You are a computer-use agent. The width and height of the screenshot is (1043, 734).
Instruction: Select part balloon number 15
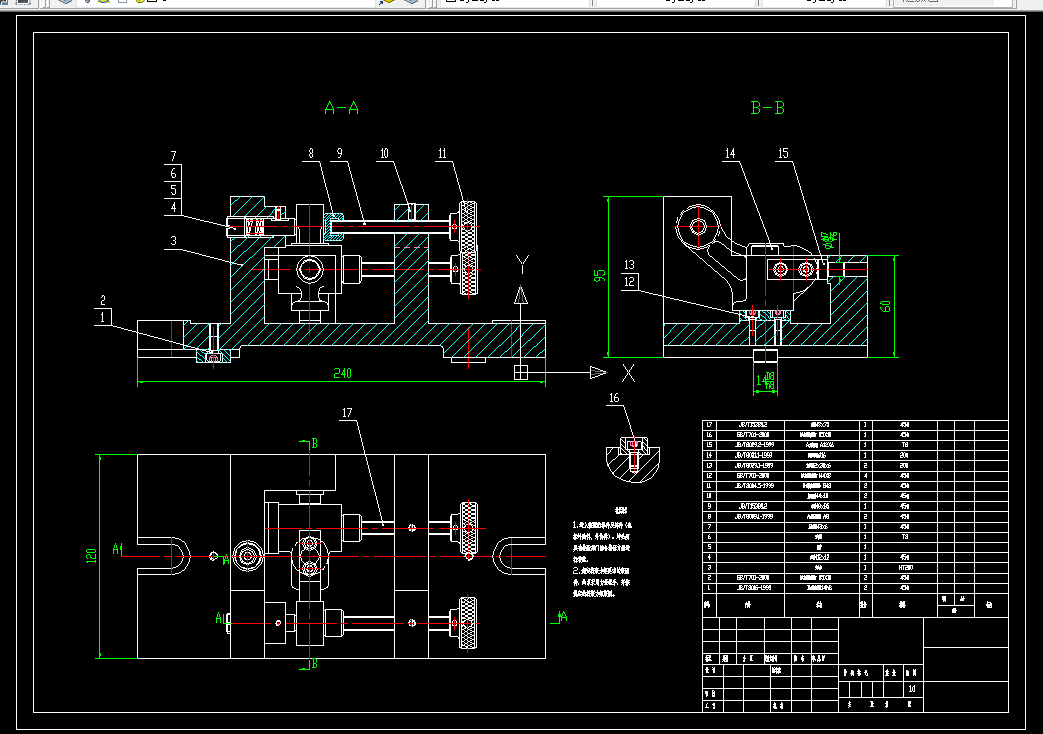coord(783,153)
